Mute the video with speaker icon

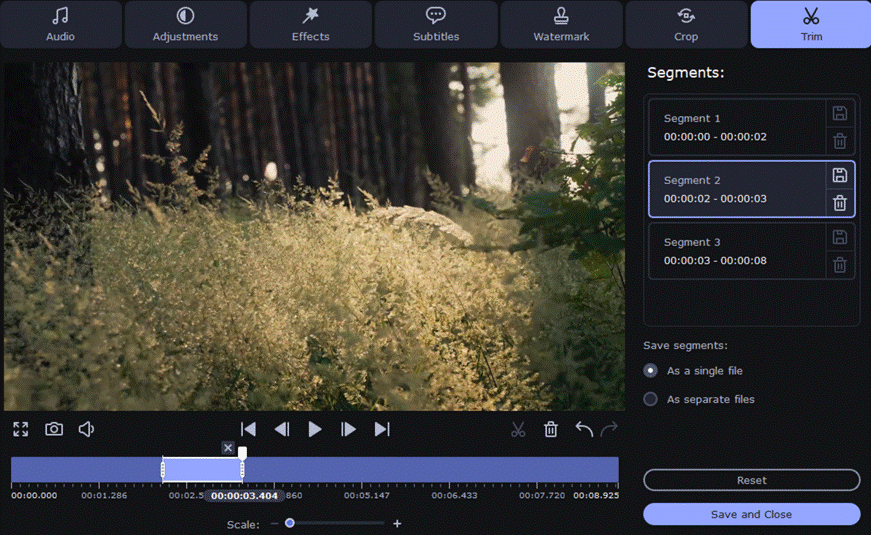click(87, 429)
